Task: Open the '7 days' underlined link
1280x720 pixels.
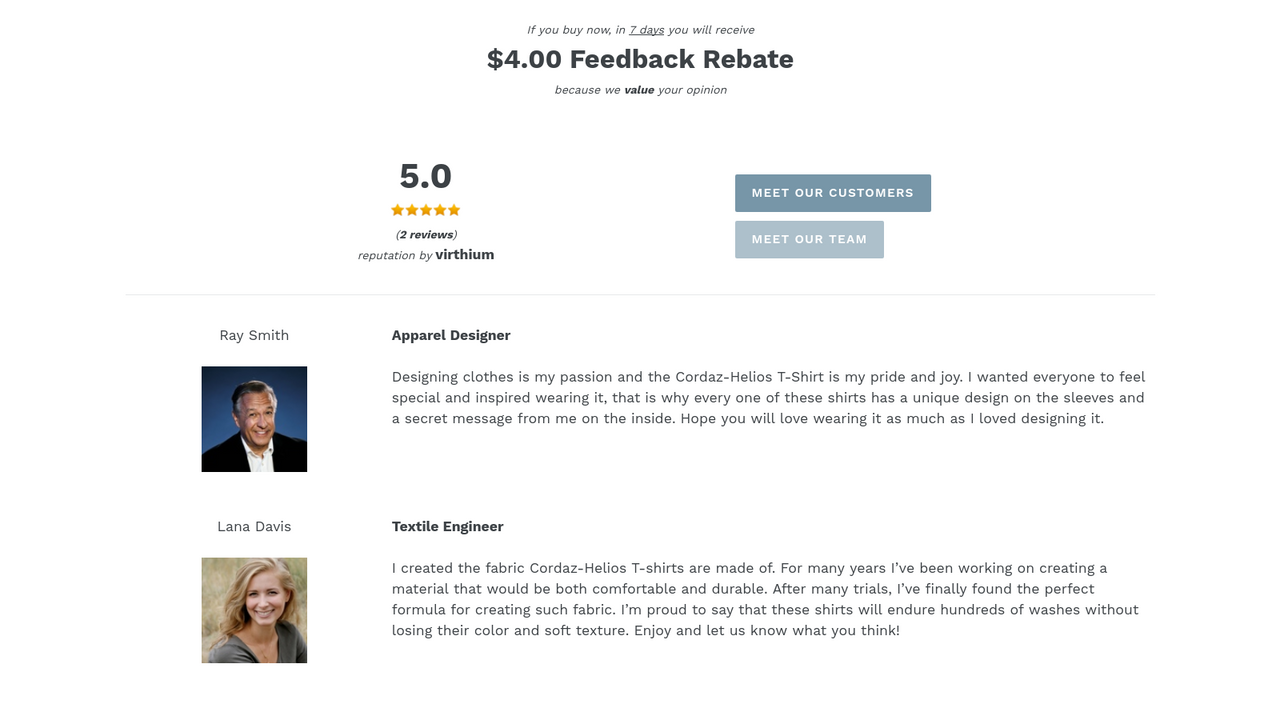Action: [647, 30]
